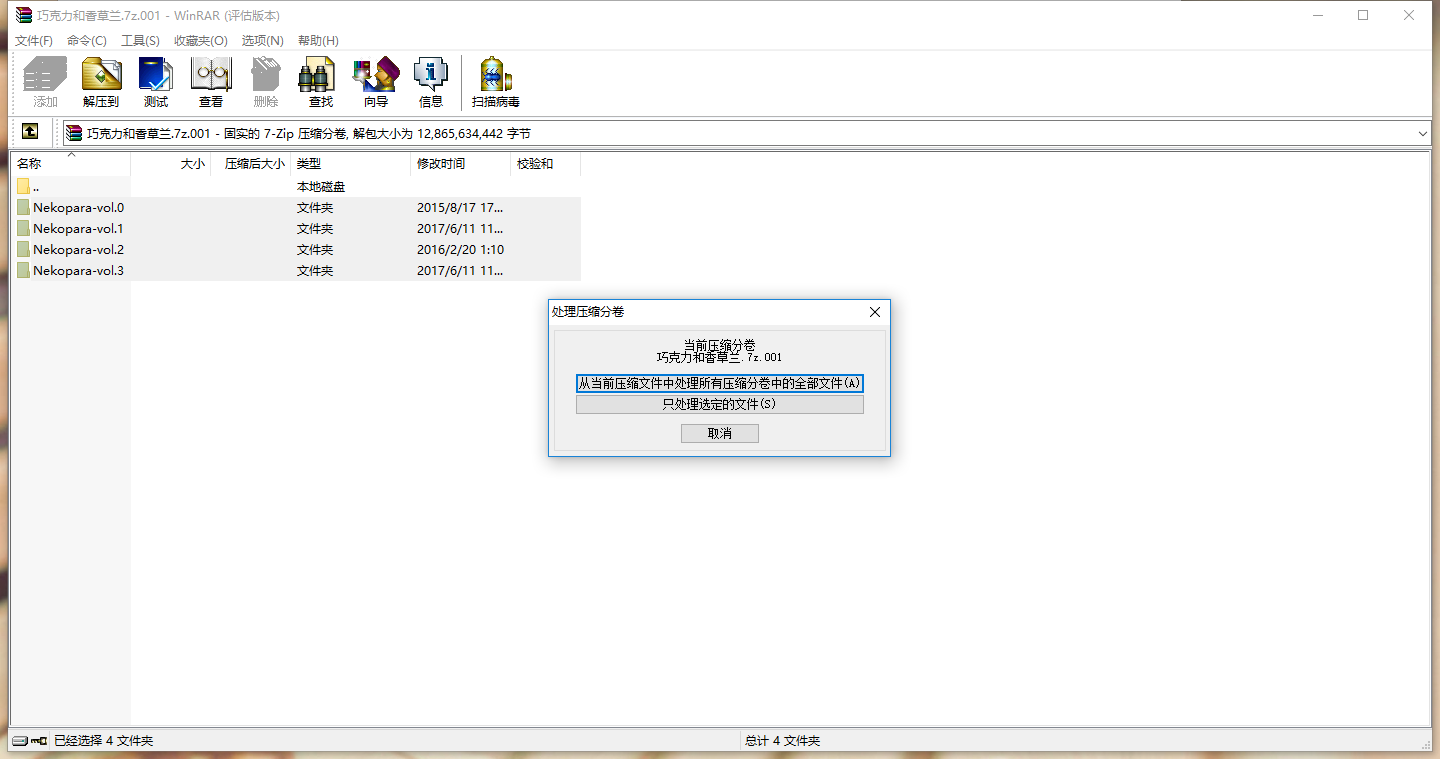Sort by the 修改时间 column header
This screenshot has height=759, width=1440.
point(461,164)
